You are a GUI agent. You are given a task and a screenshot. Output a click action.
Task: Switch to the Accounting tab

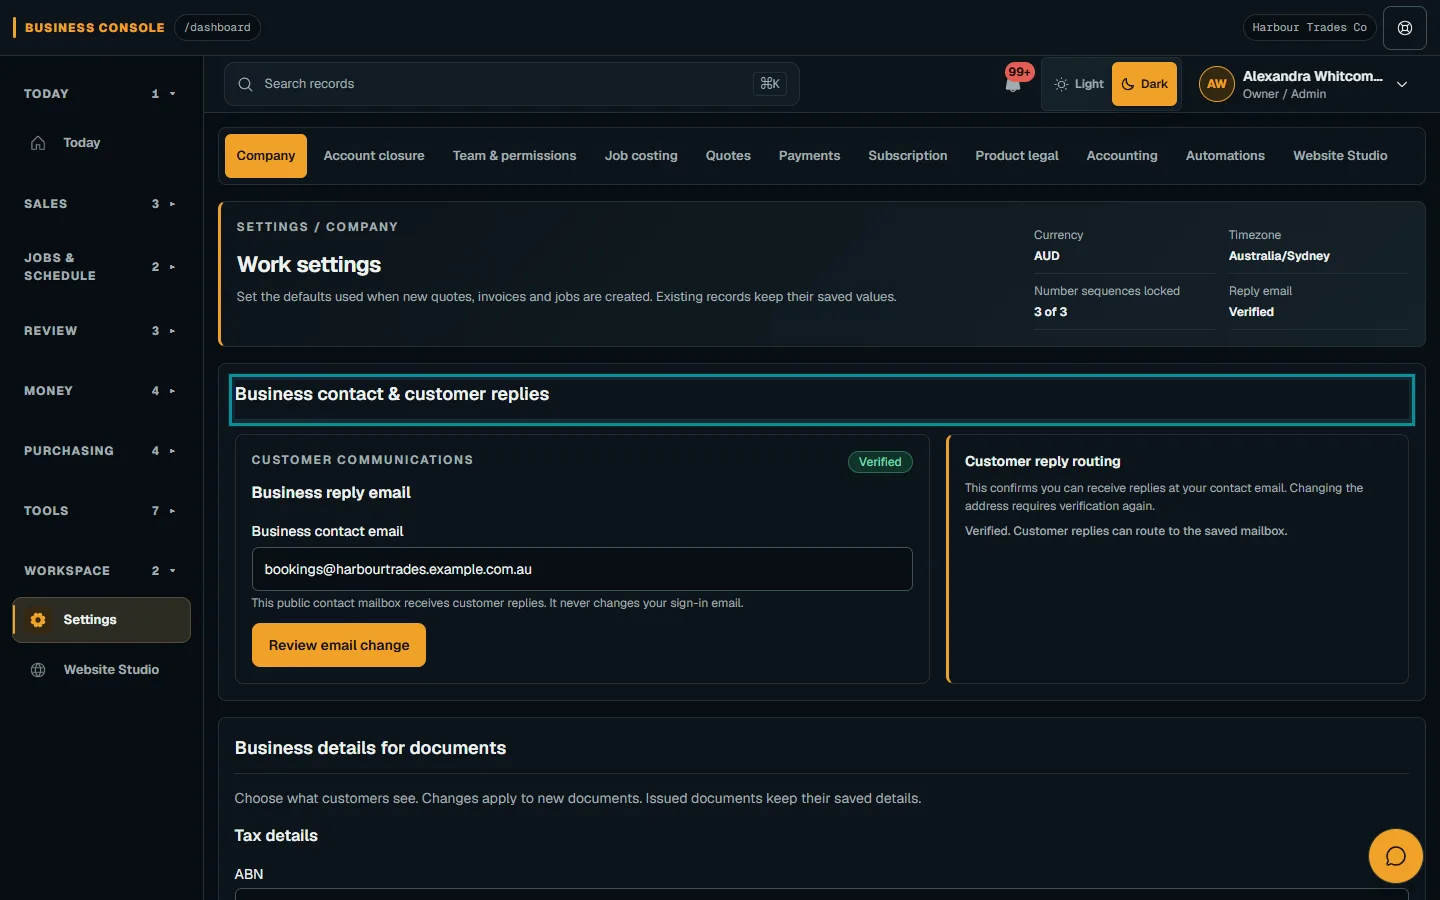pyautogui.click(x=1122, y=156)
